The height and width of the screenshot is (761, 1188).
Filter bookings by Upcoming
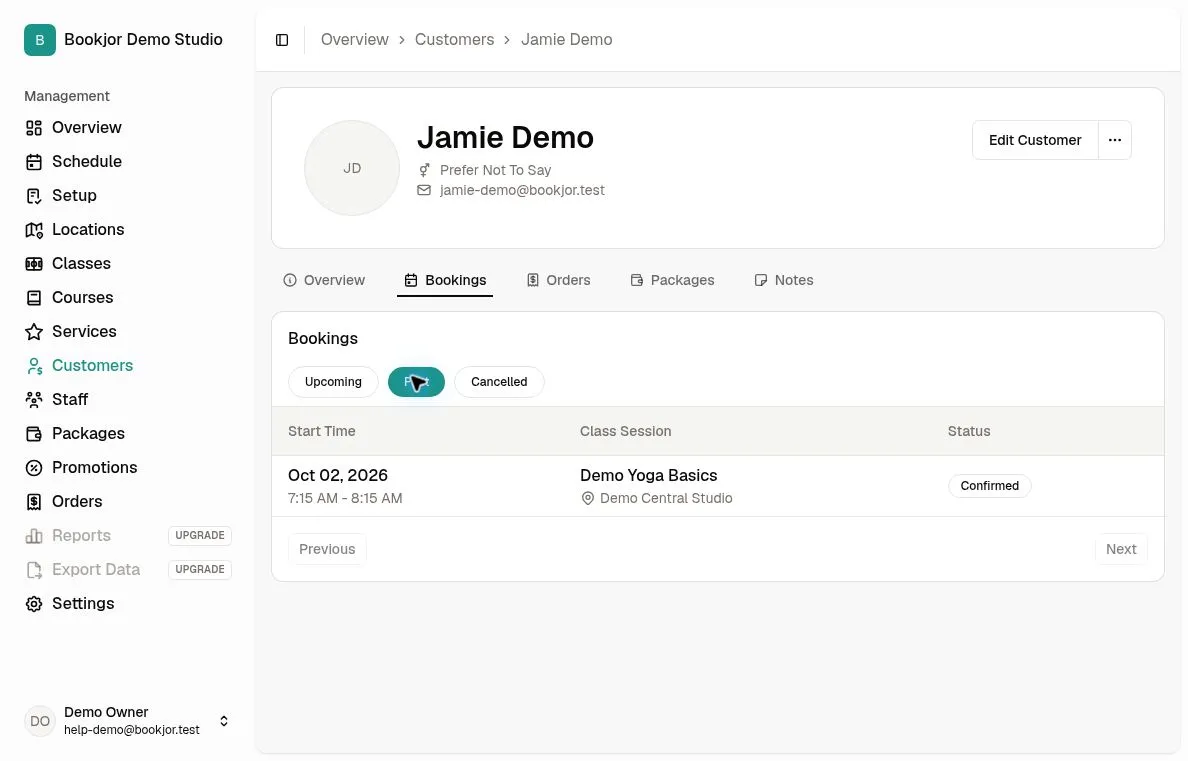(333, 382)
